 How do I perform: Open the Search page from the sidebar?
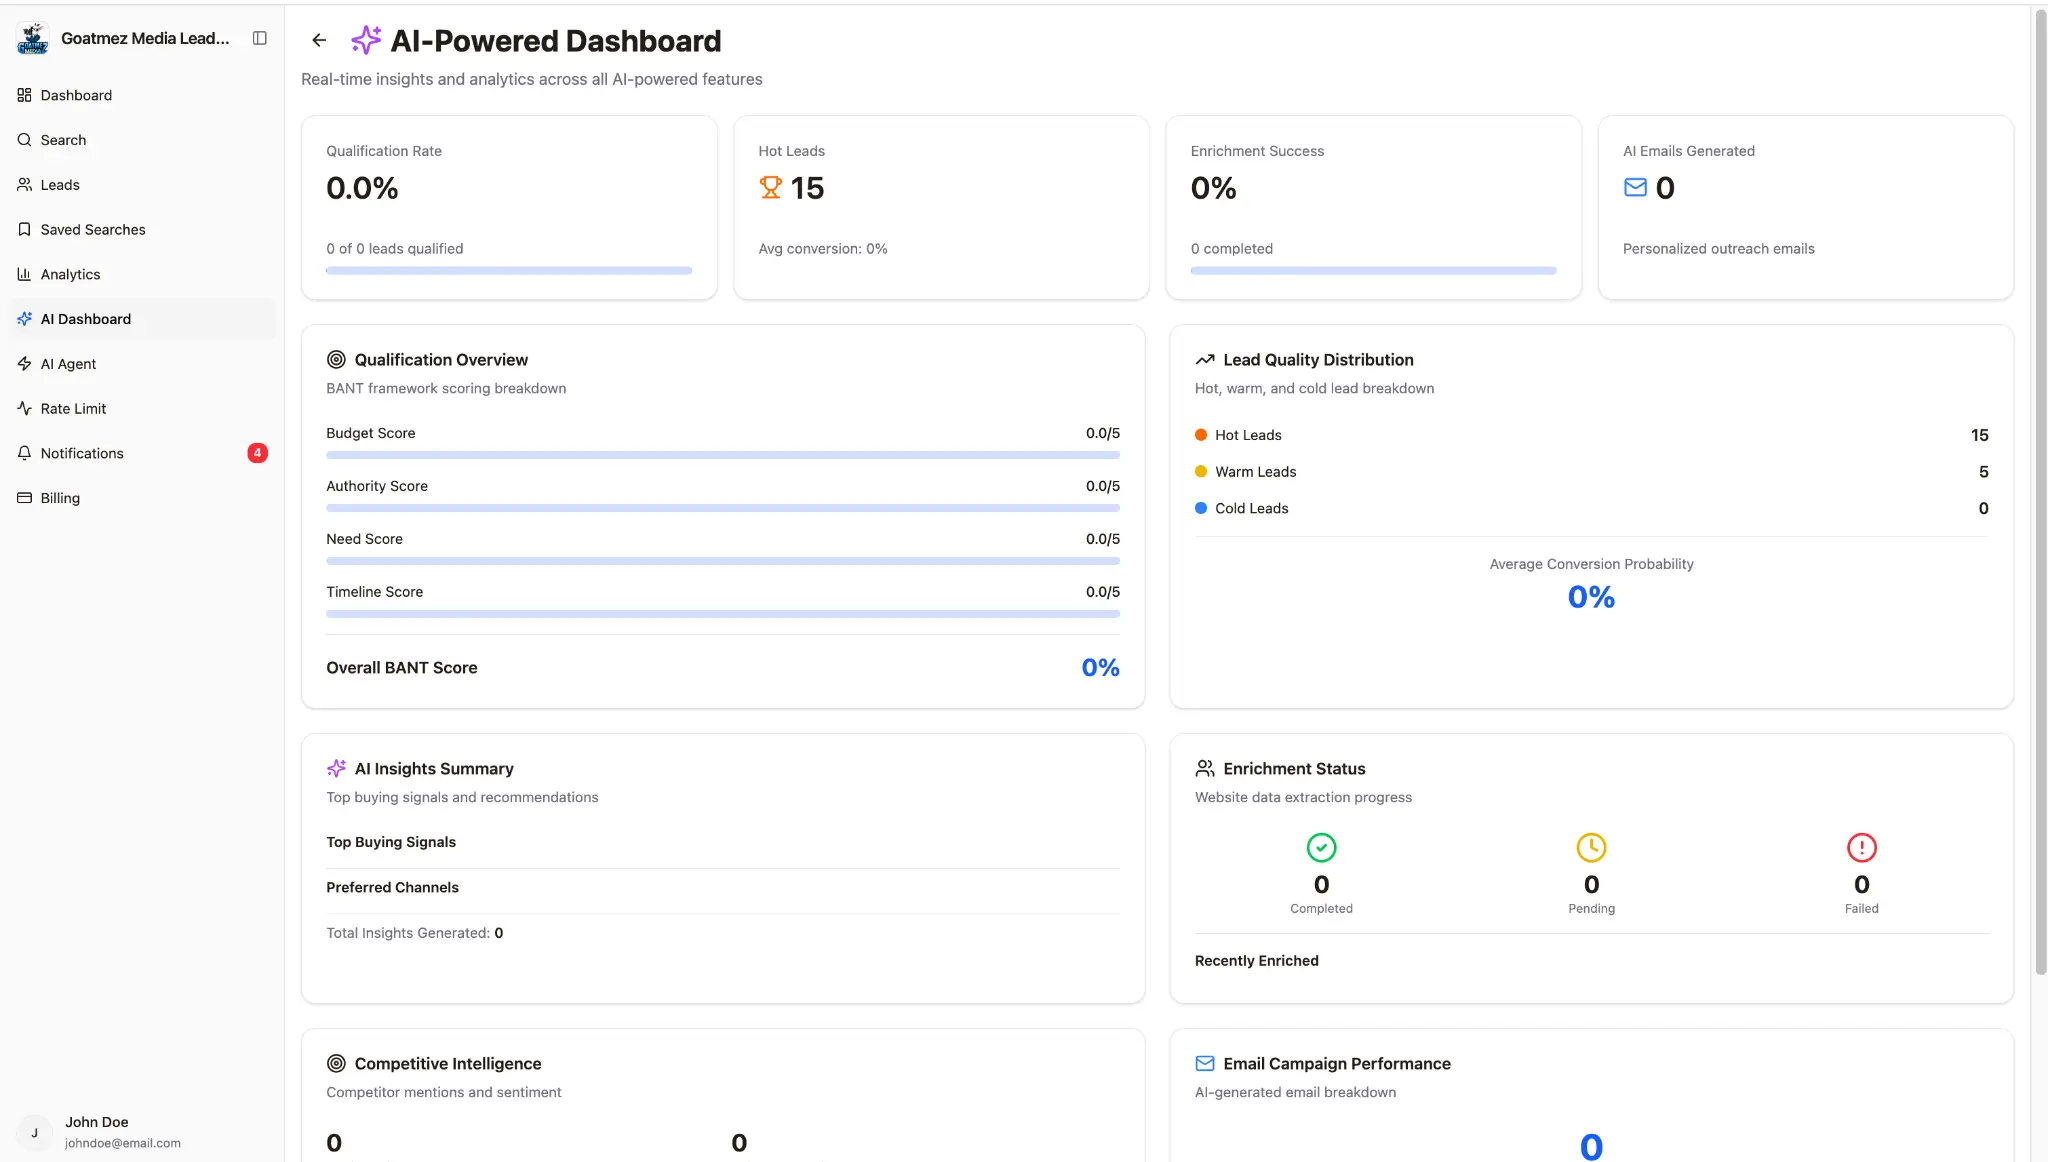(63, 140)
